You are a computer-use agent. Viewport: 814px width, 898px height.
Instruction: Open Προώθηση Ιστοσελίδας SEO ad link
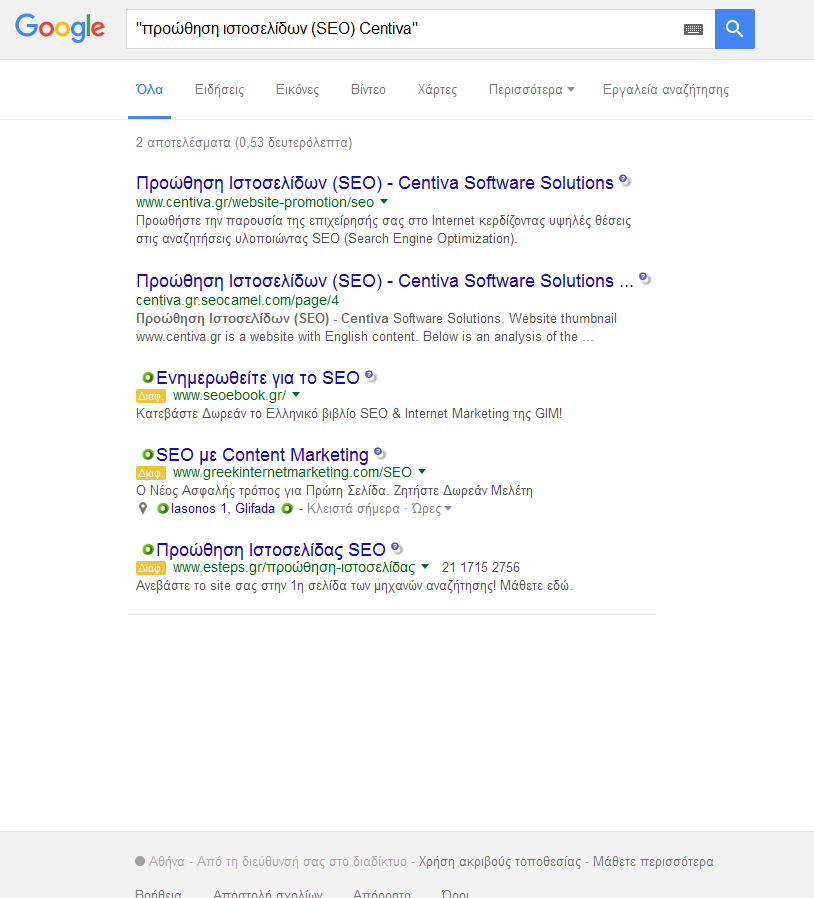(x=271, y=550)
